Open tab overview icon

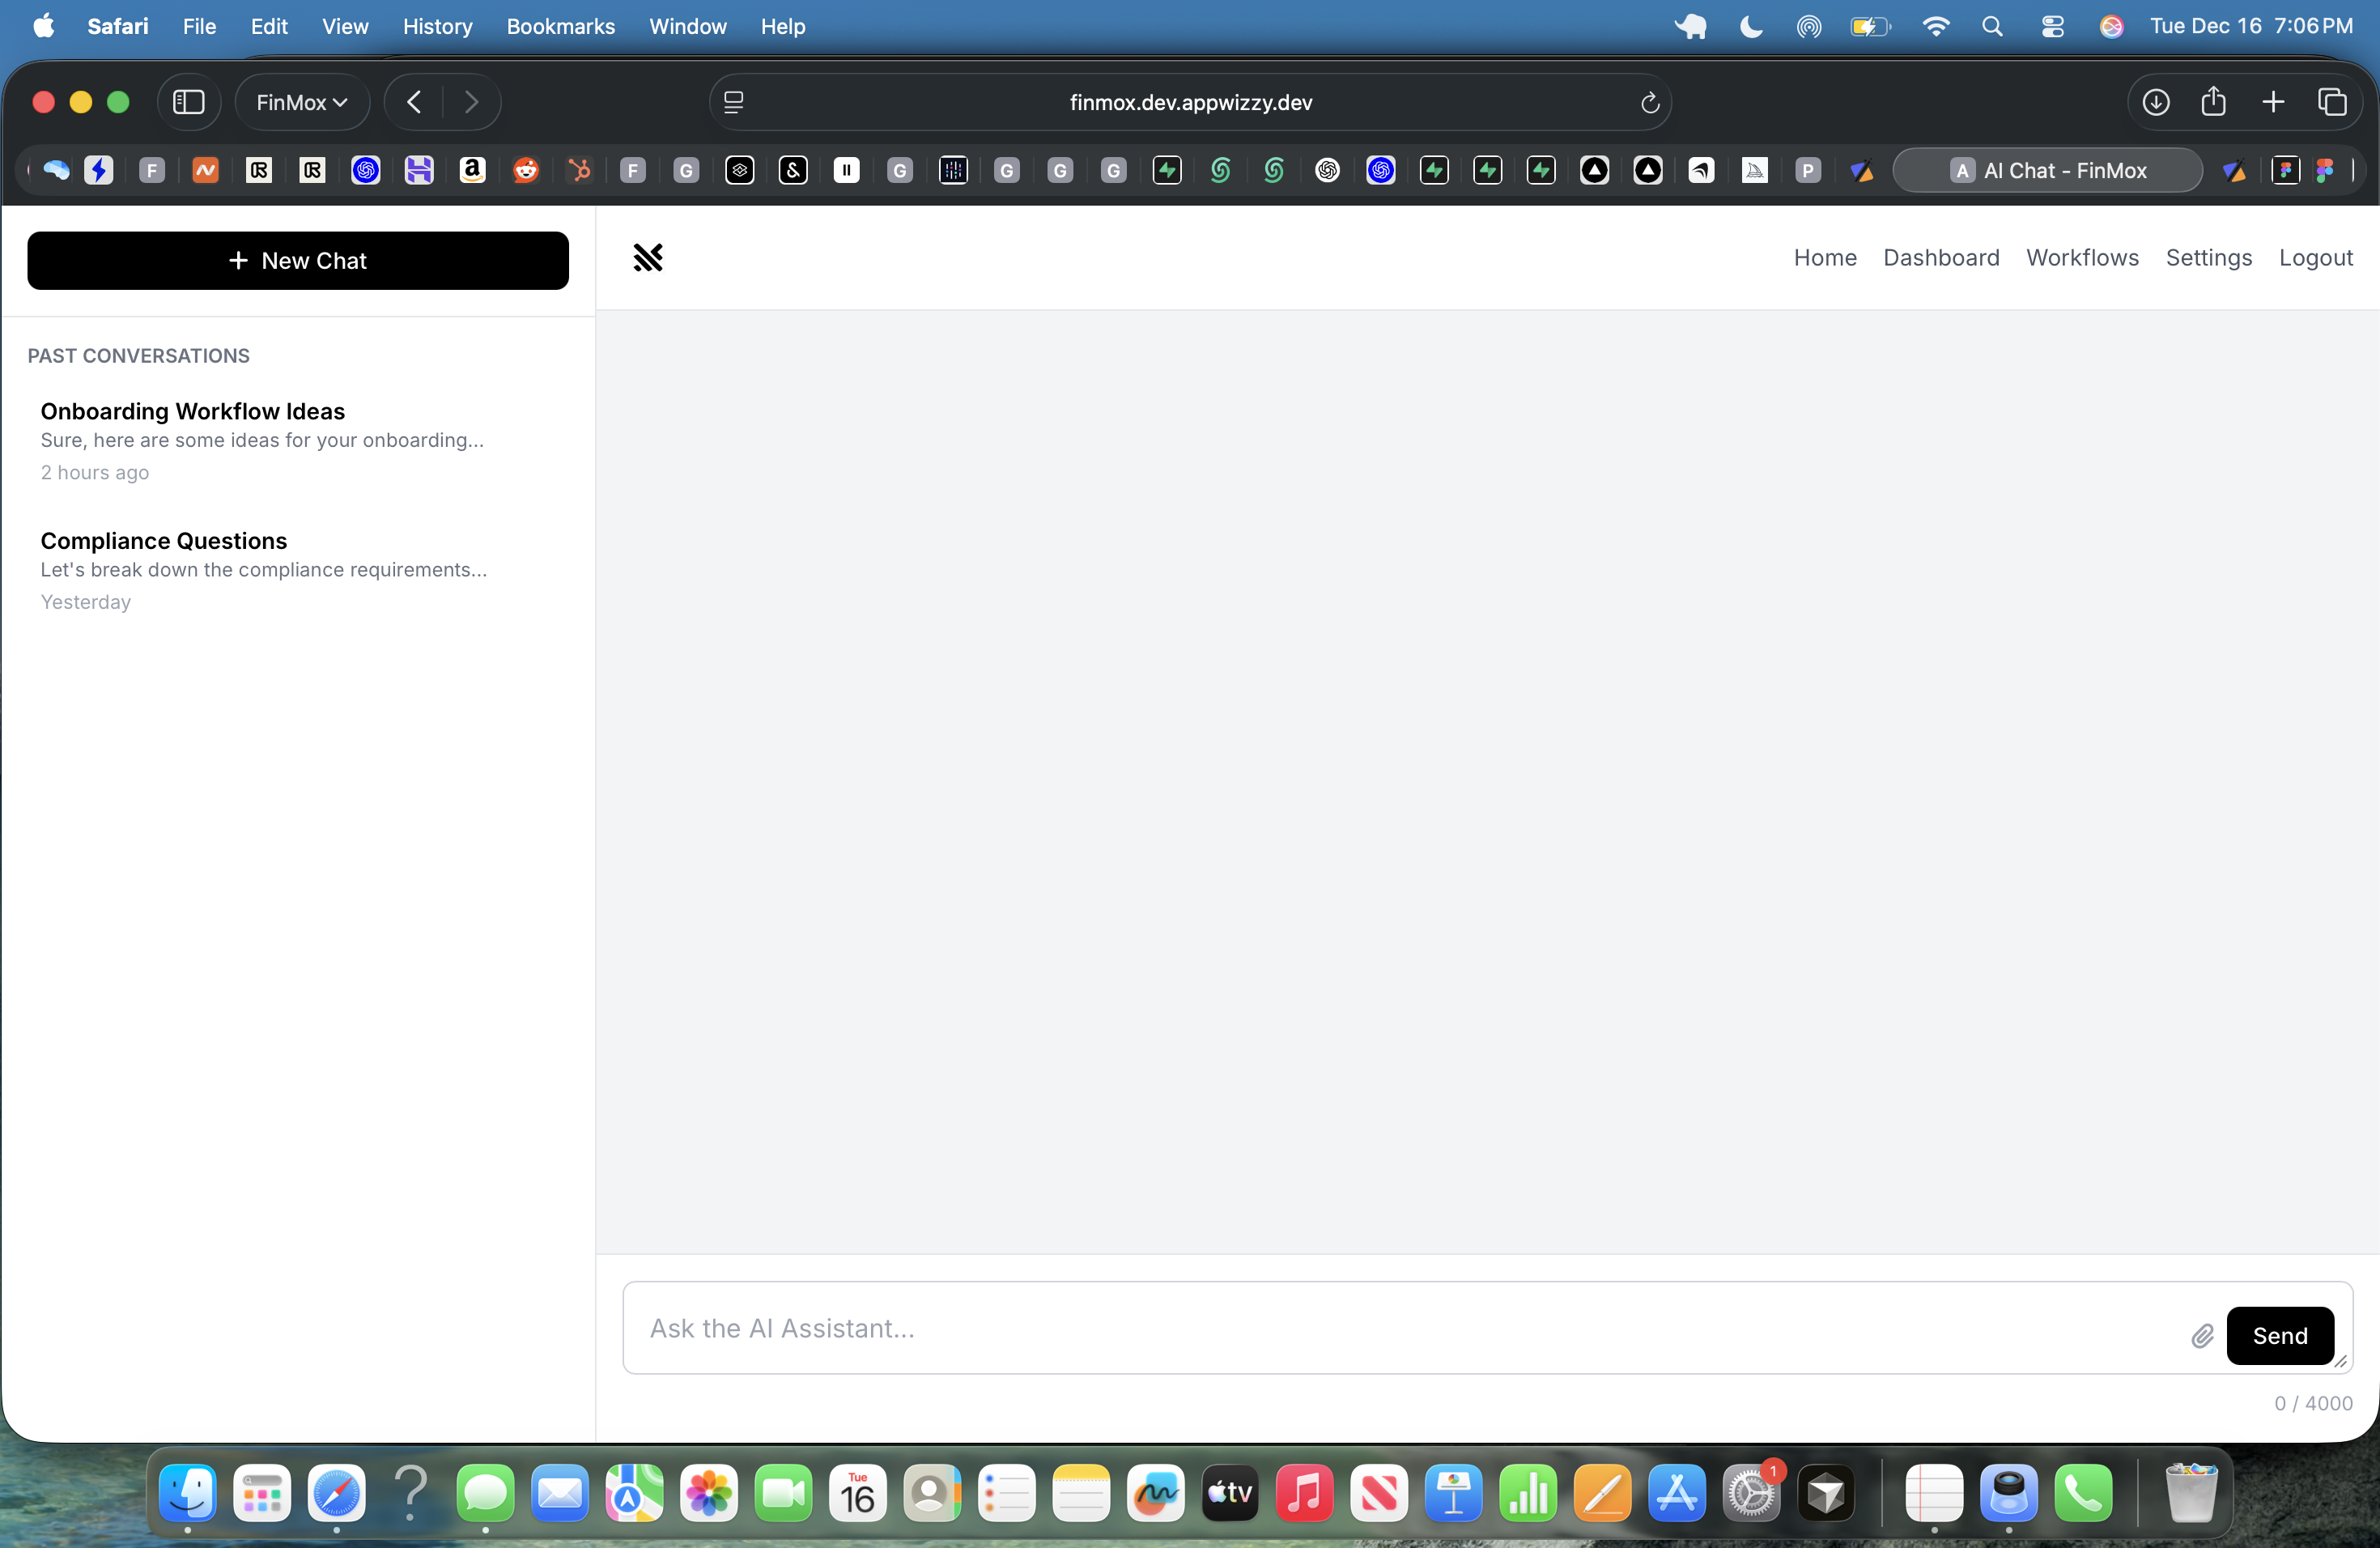tap(2331, 102)
